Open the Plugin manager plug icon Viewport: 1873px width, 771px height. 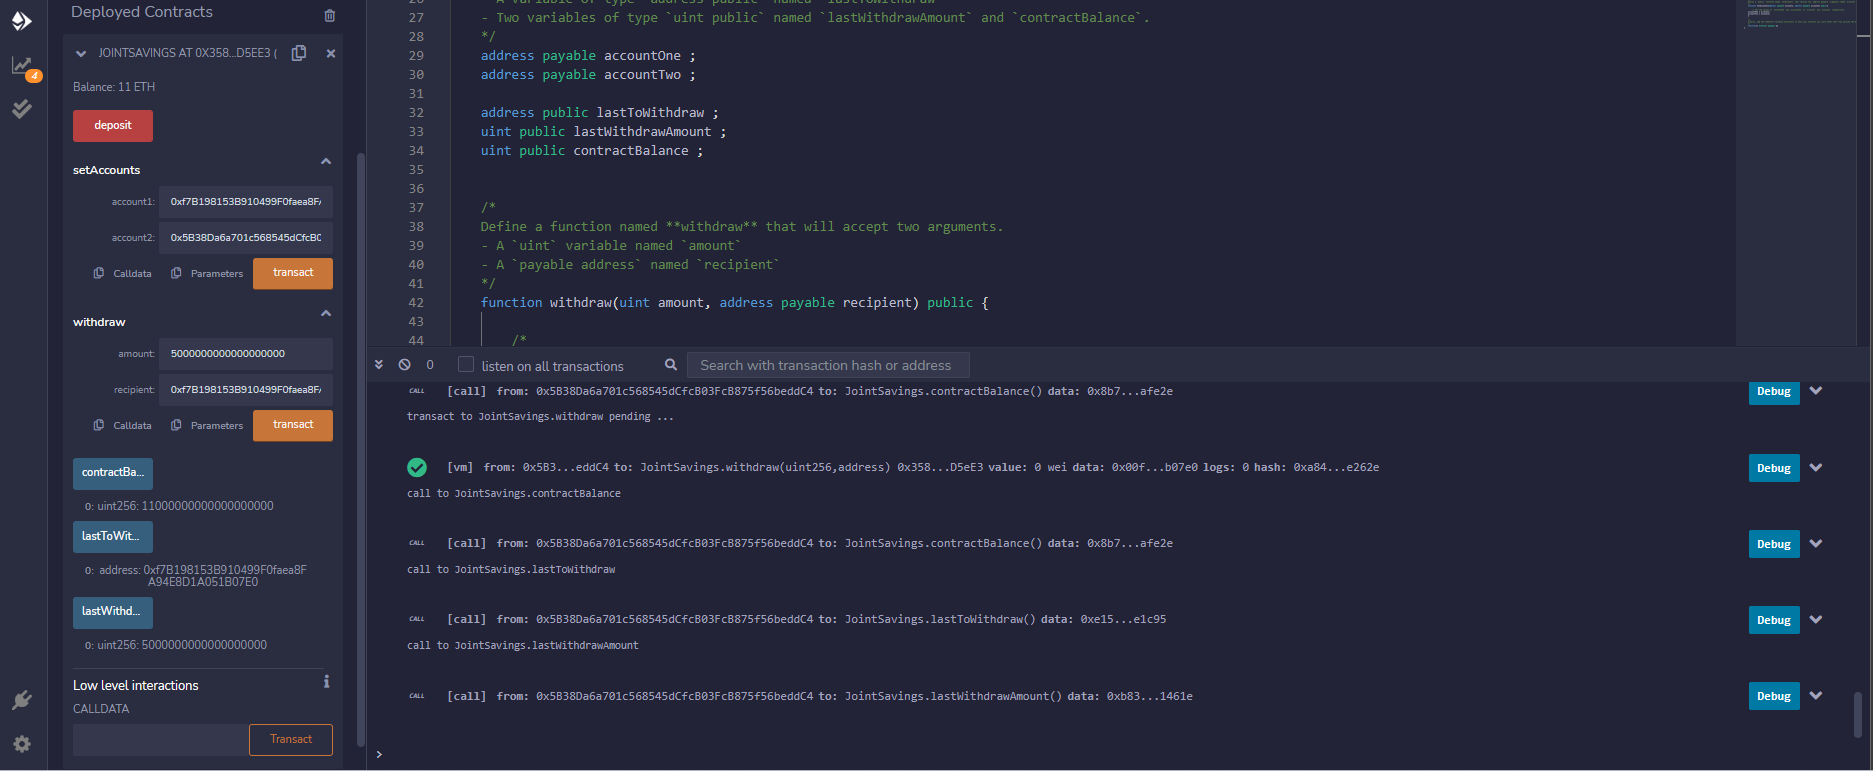click(21, 700)
